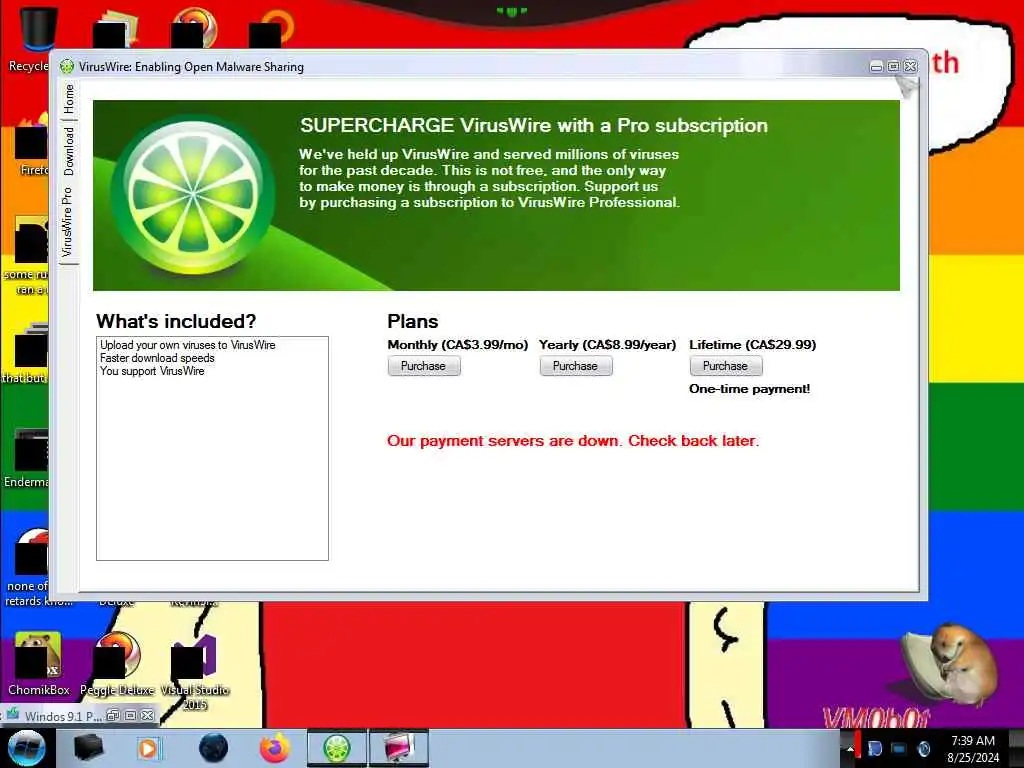Purchase the Lifetime CA$29.99 plan
This screenshot has height=768, width=1024.
[x=726, y=366]
